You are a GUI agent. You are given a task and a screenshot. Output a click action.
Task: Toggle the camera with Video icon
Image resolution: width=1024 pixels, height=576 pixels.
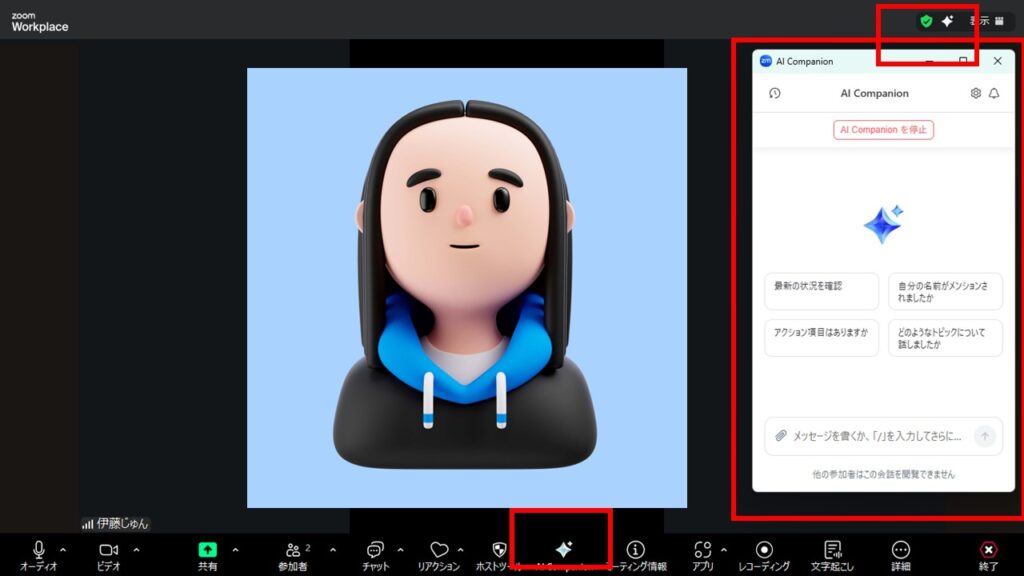point(108,550)
